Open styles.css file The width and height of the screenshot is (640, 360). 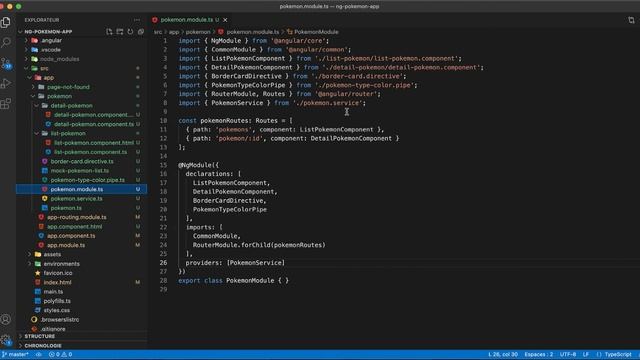56,310
